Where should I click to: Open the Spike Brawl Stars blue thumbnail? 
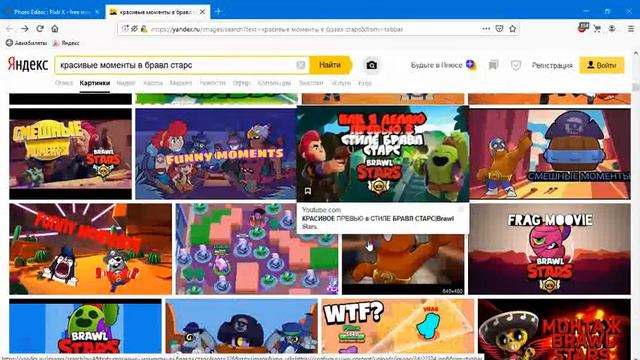pyautogui.click(x=85, y=327)
